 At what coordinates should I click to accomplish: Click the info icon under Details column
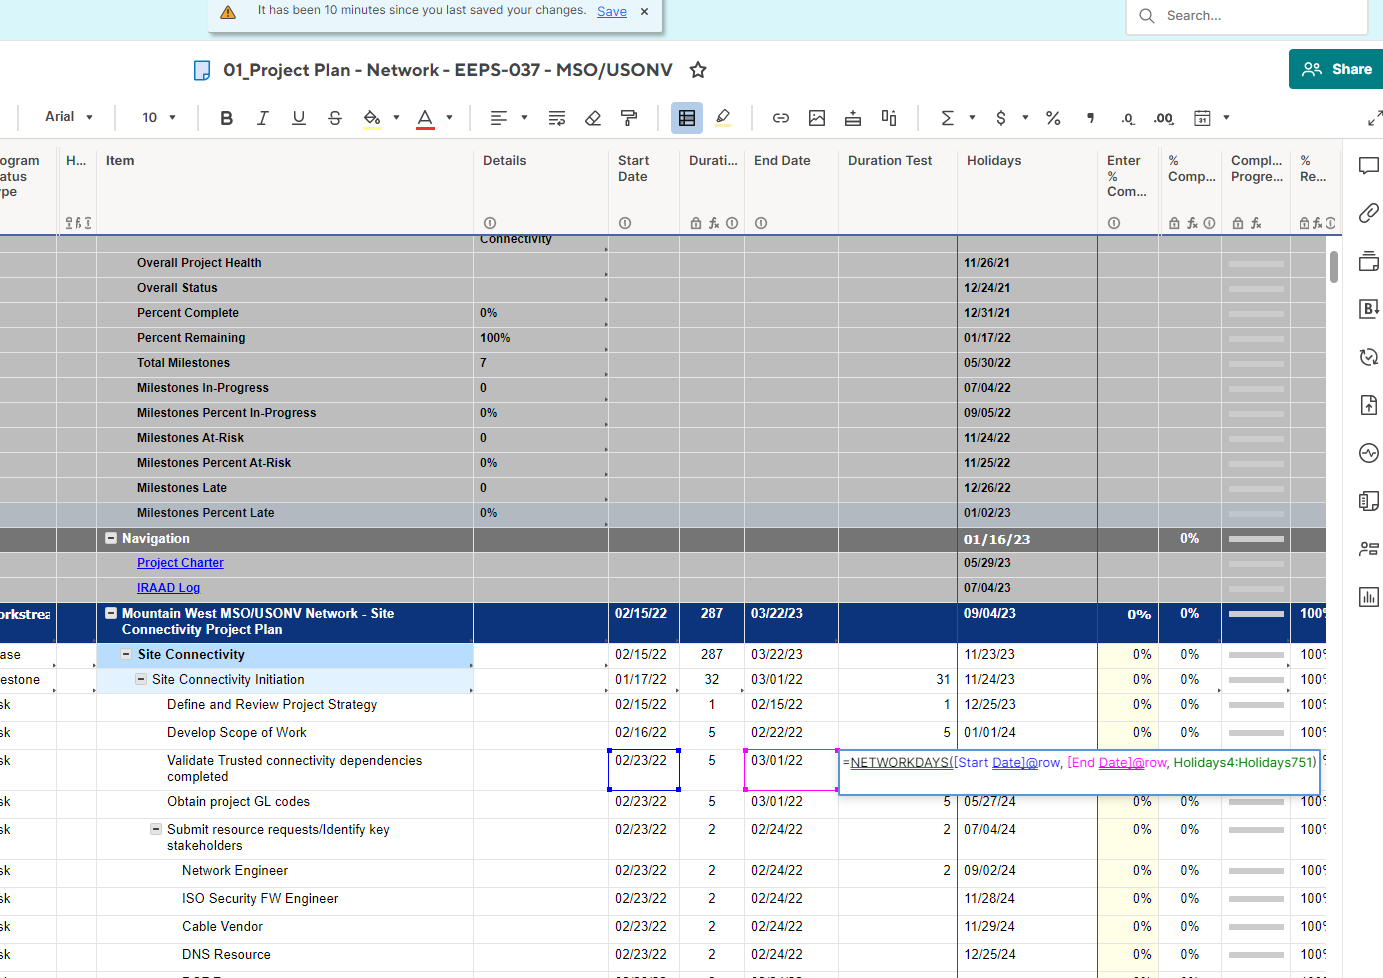[x=490, y=223]
